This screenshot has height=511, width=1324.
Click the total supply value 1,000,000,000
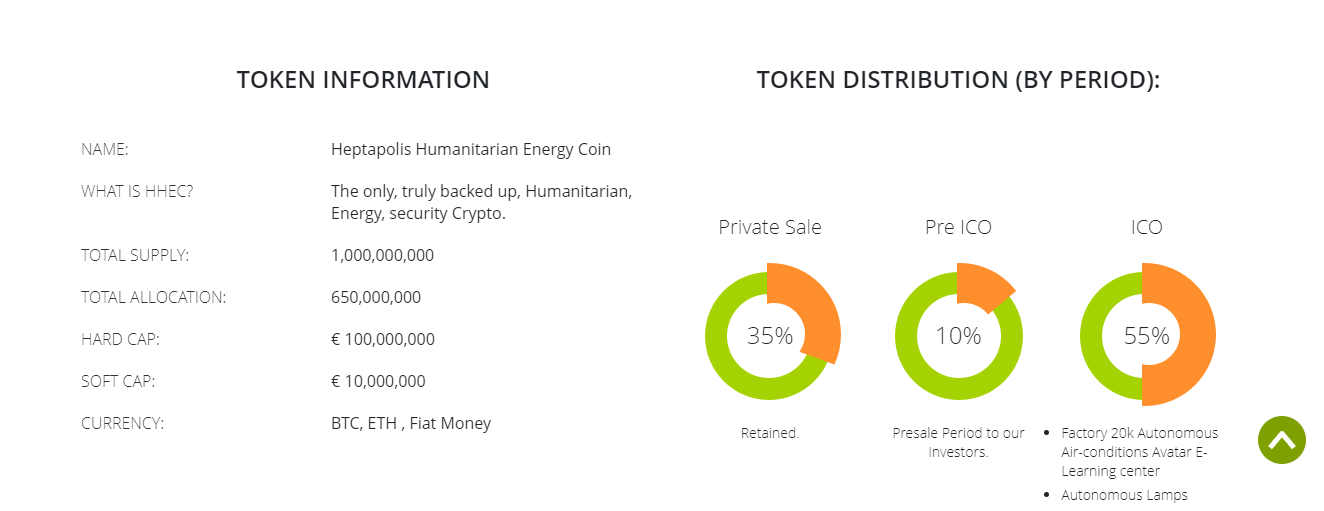[382, 255]
